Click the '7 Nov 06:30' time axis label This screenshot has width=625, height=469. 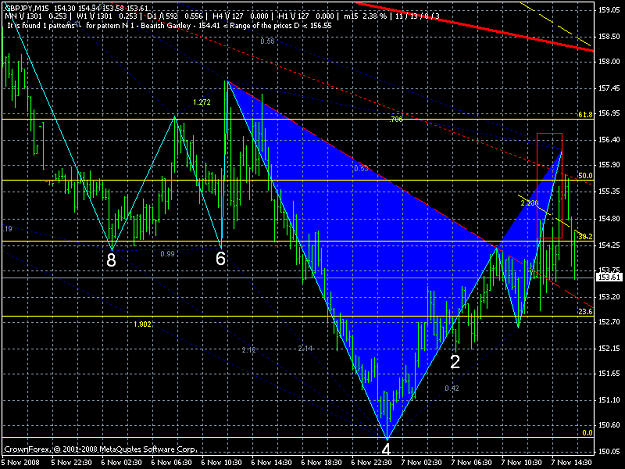[x=472, y=462]
